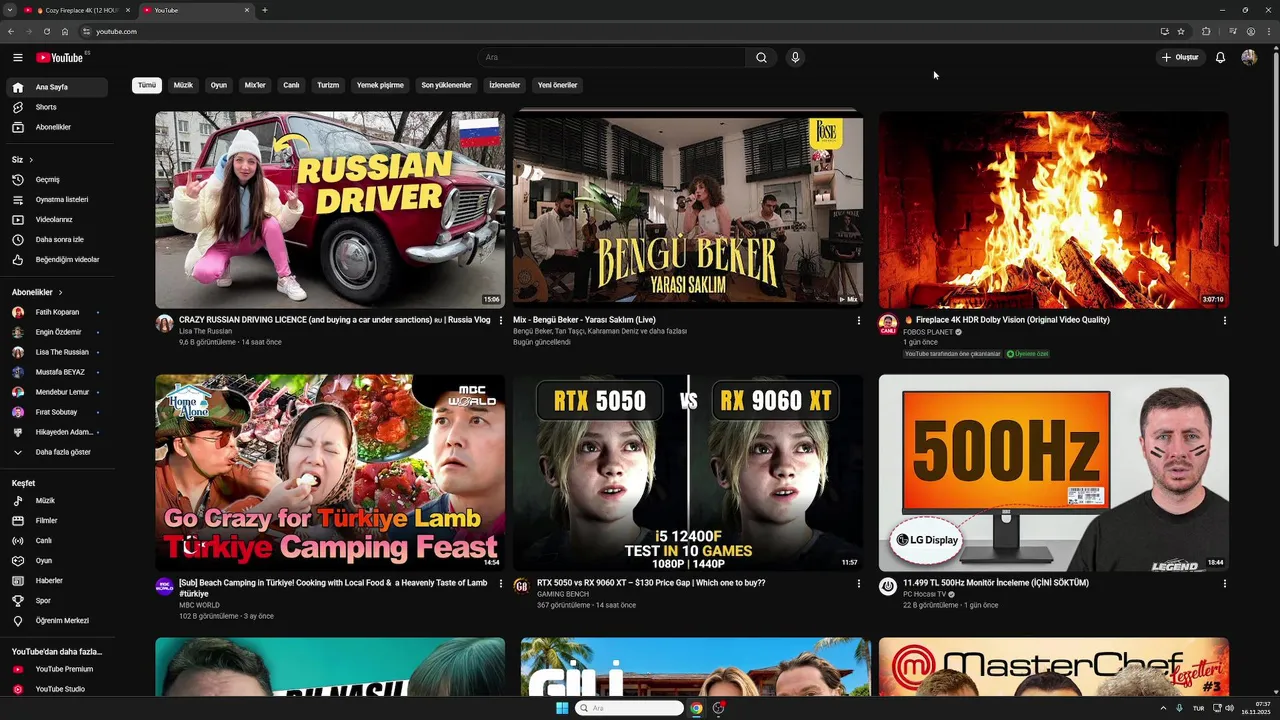1280x720 pixels.
Task: Open the hamburger guide menu
Action: pos(18,58)
